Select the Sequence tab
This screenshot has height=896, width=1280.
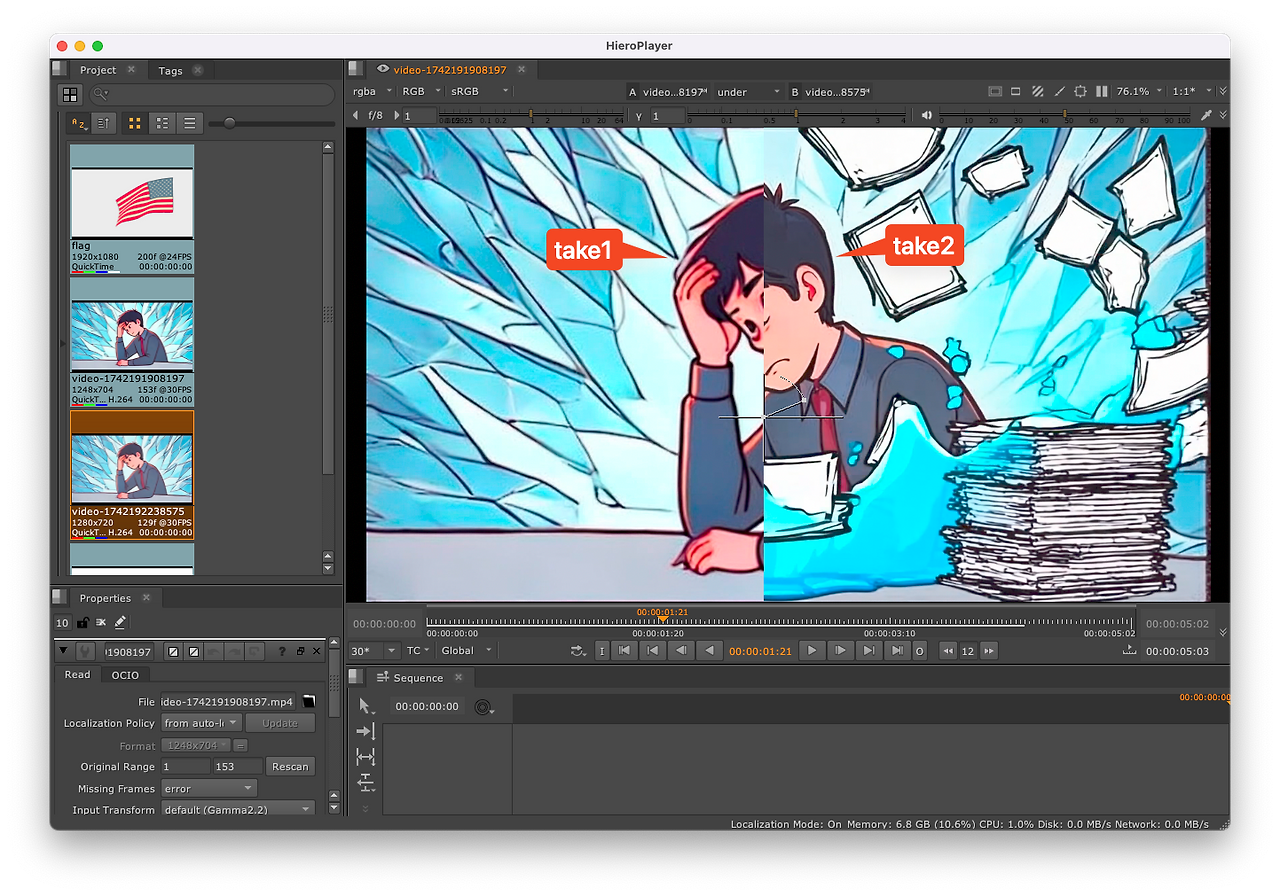(418, 678)
